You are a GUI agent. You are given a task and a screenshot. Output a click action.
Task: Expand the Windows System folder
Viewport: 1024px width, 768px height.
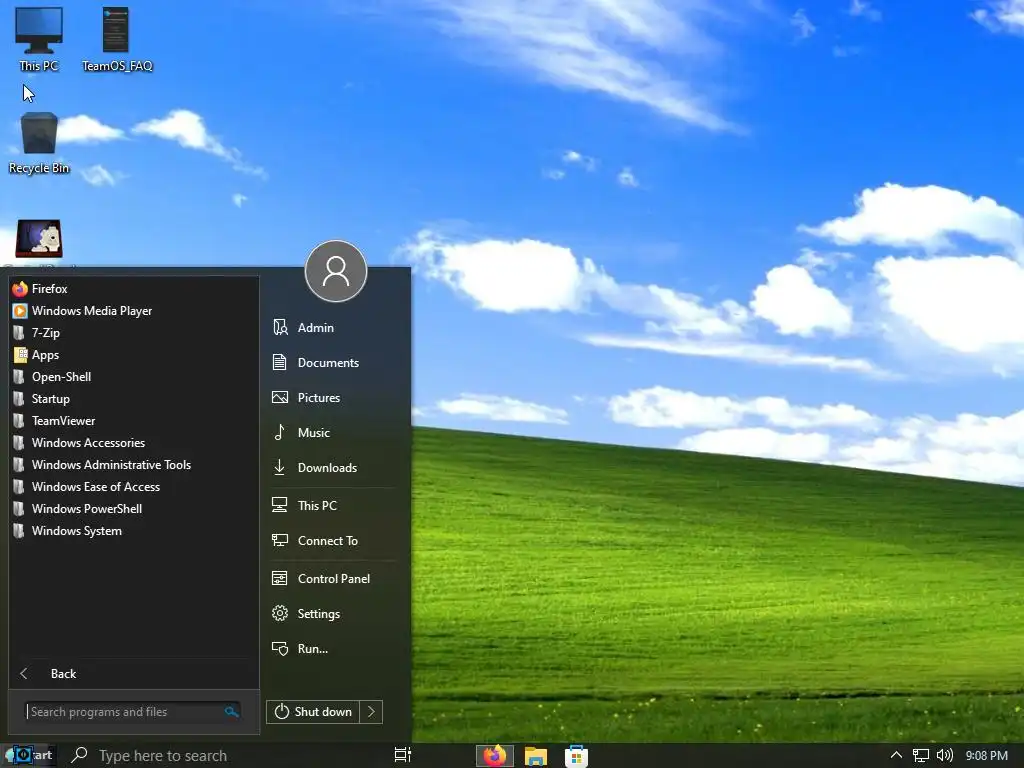coord(134,531)
